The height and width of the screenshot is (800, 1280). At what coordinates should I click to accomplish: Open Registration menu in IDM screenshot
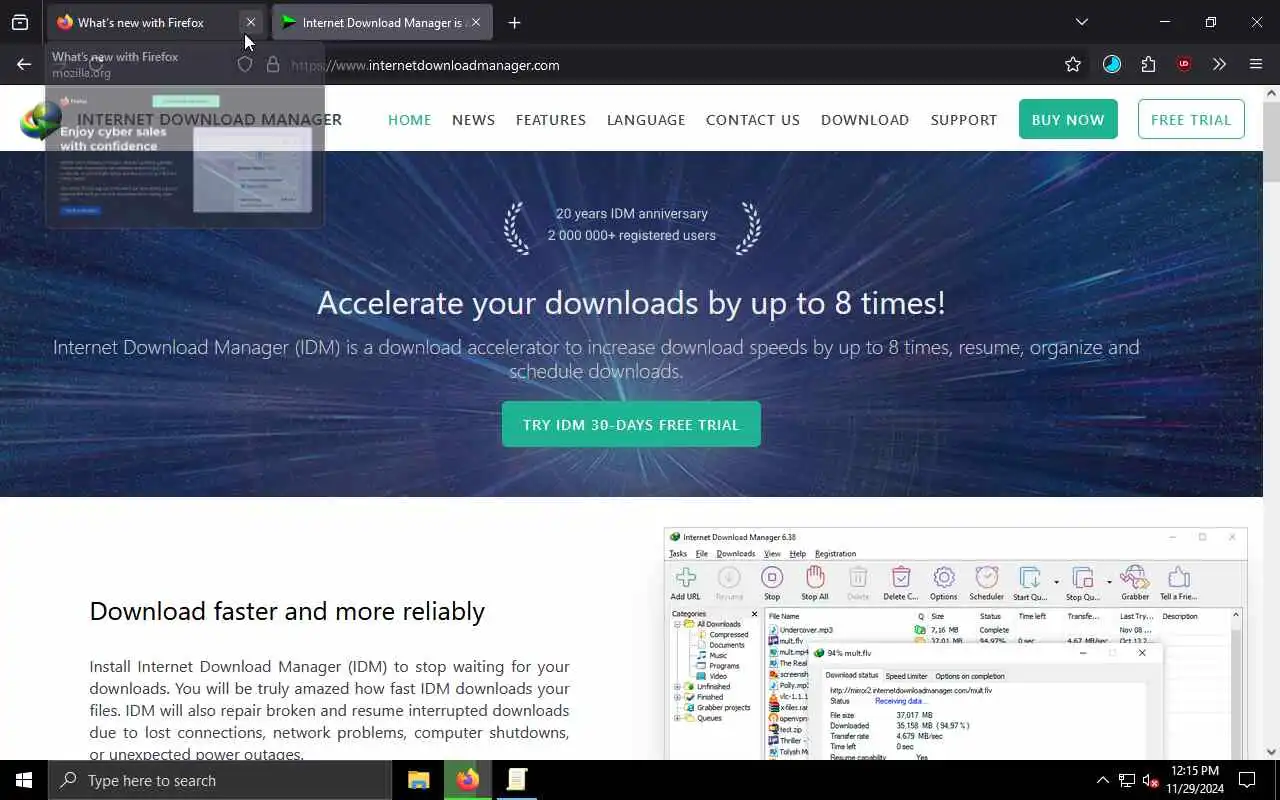(x=835, y=553)
